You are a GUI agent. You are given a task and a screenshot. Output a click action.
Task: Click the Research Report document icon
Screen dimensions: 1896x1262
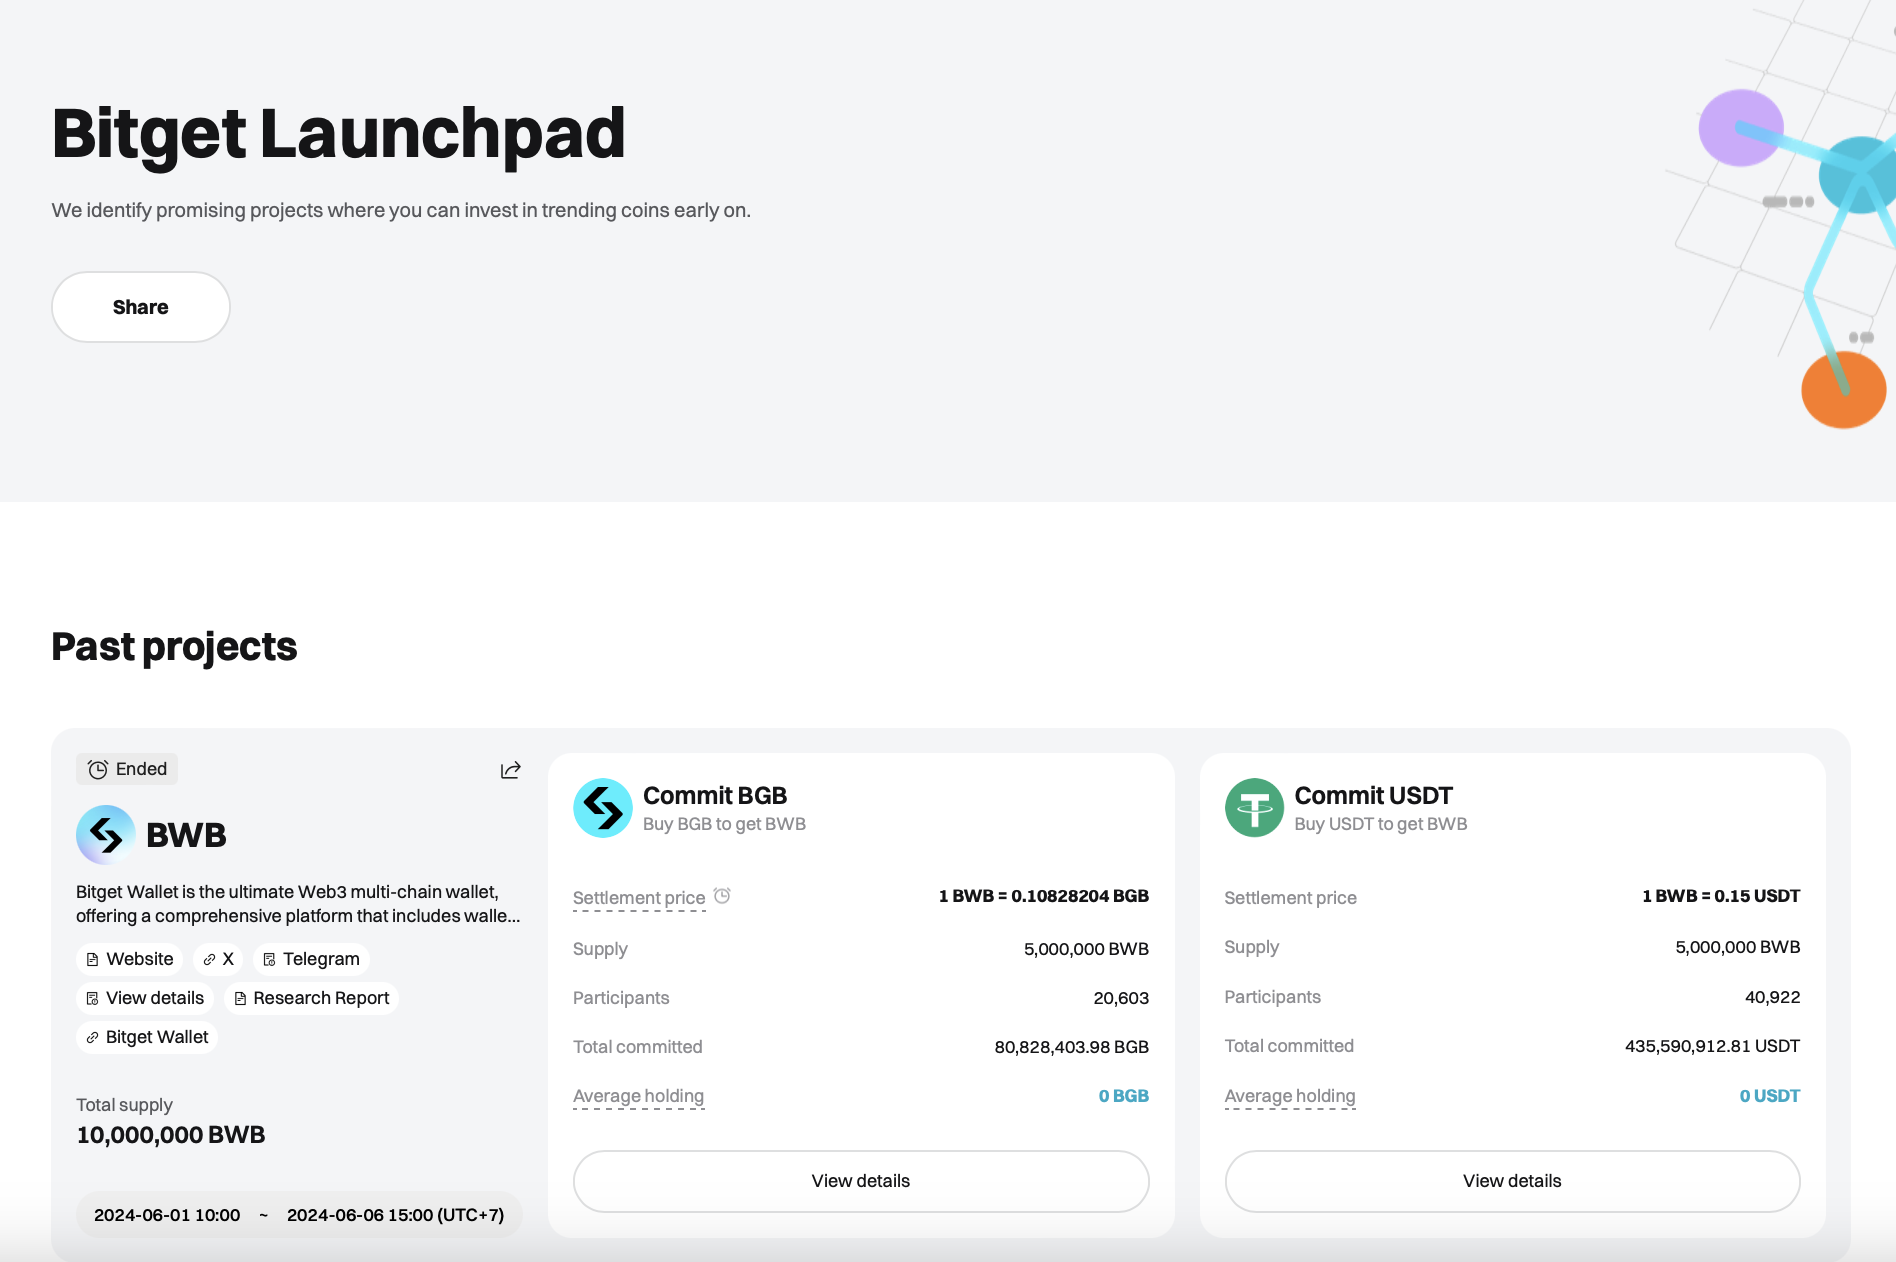(240, 999)
